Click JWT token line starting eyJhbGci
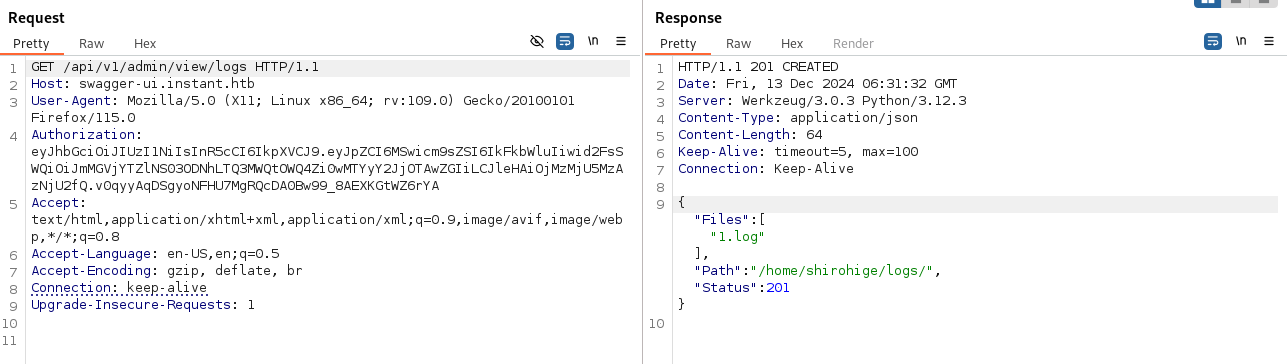The height and width of the screenshot is (364, 1287). (x=327, y=152)
